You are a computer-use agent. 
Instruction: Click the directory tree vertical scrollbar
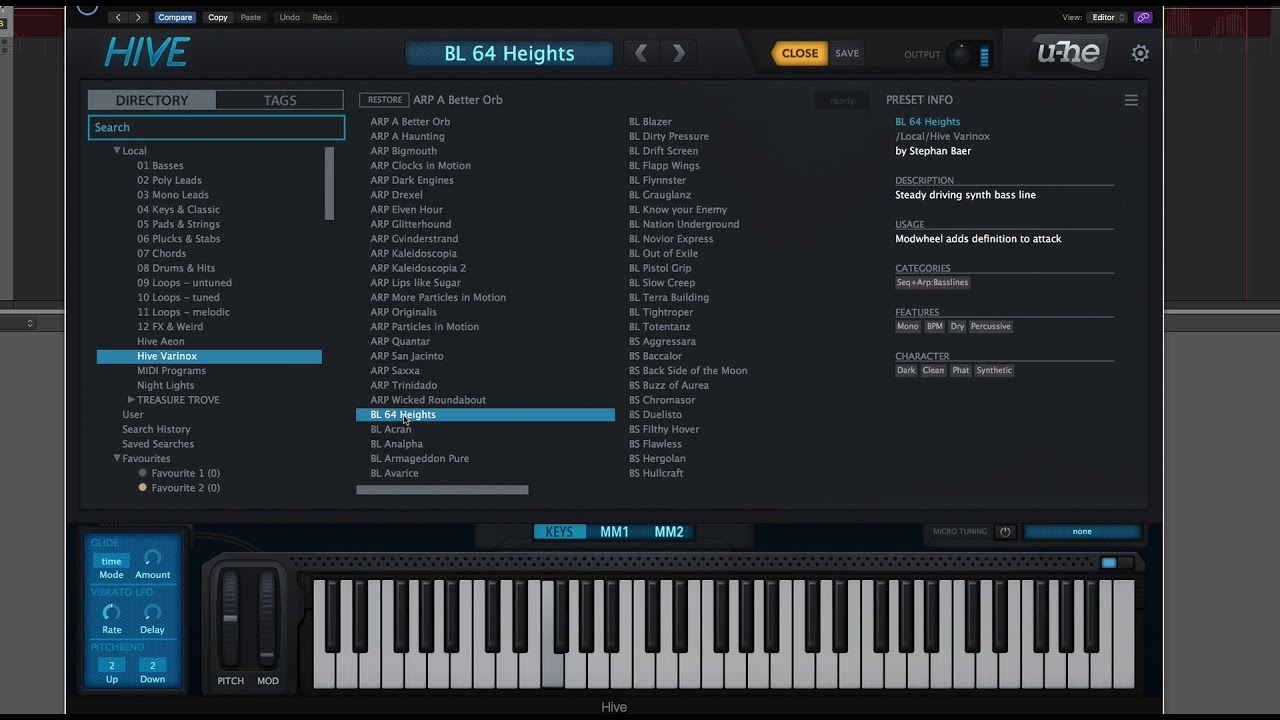(329, 183)
